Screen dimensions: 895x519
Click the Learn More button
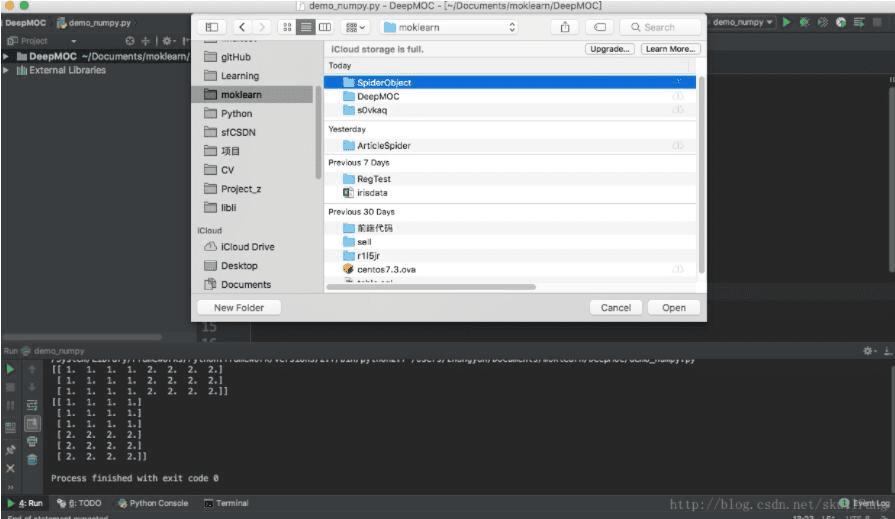(670, 49)
